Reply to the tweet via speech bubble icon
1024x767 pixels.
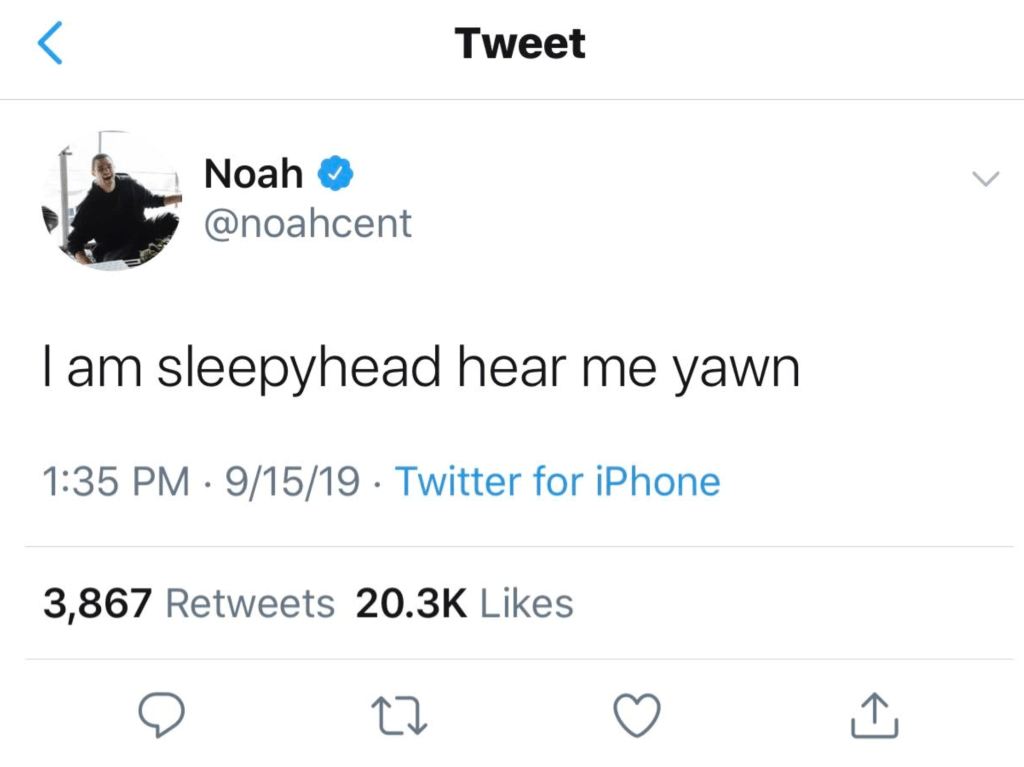click(x=160, y=714)
